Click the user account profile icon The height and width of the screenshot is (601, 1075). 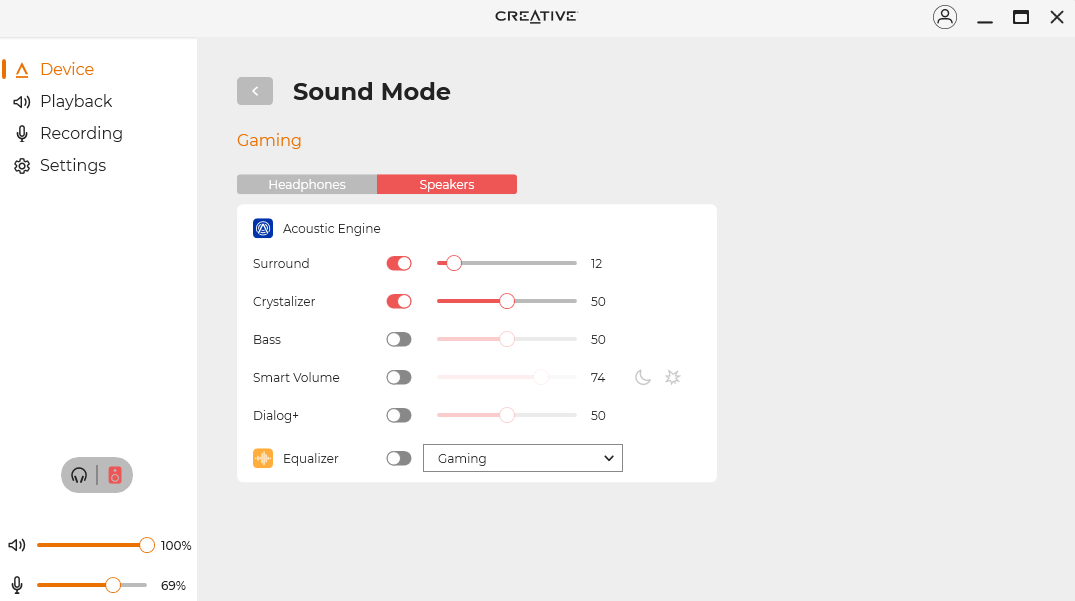point(944,17)
